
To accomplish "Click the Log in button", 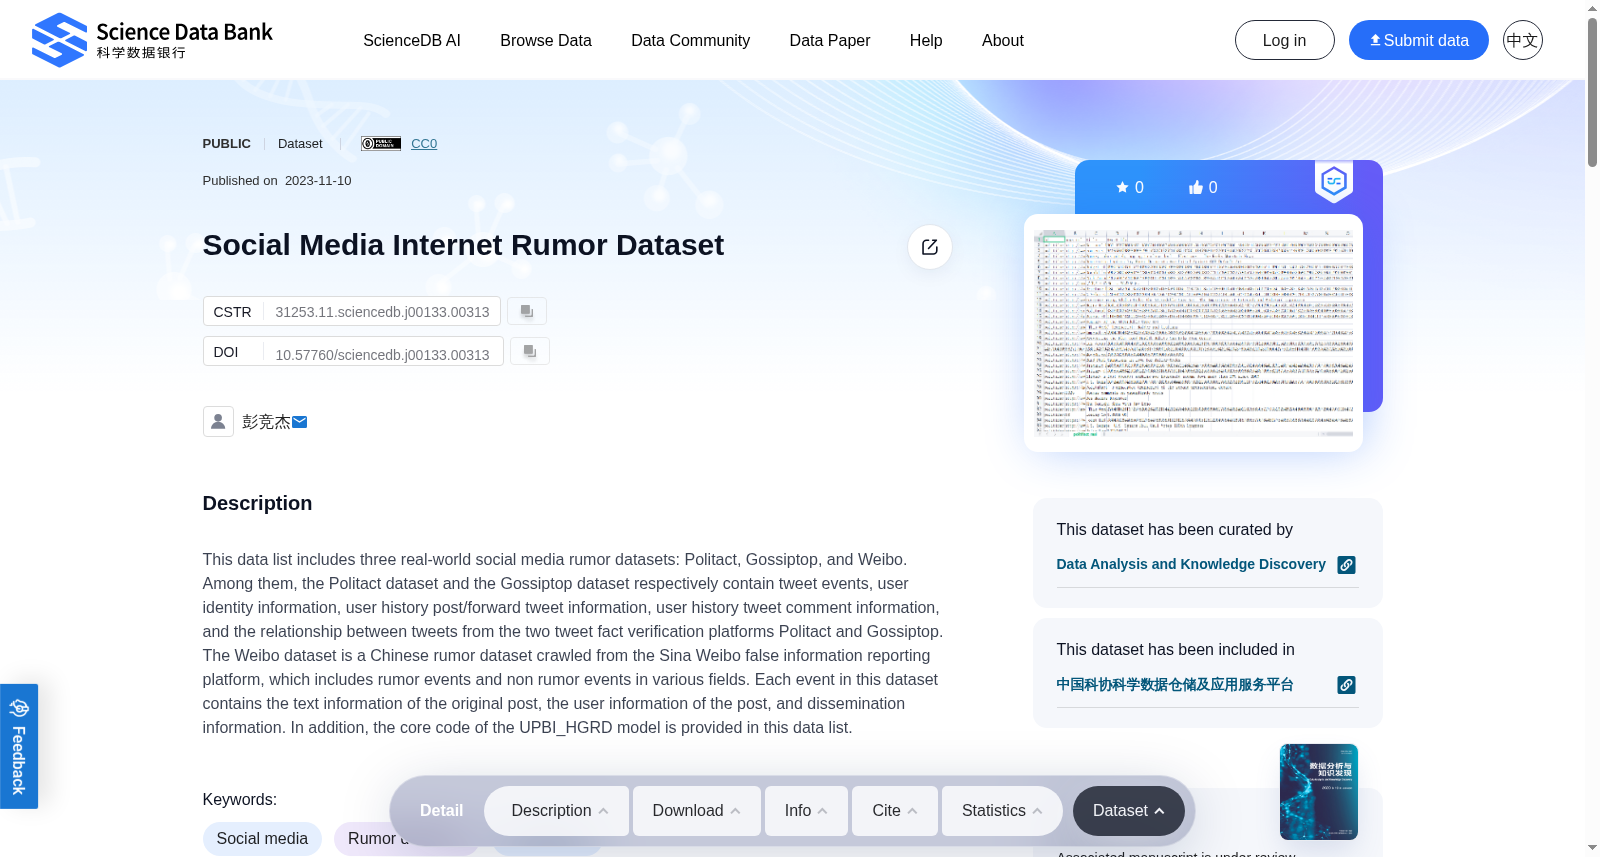I will point(1285,40).
